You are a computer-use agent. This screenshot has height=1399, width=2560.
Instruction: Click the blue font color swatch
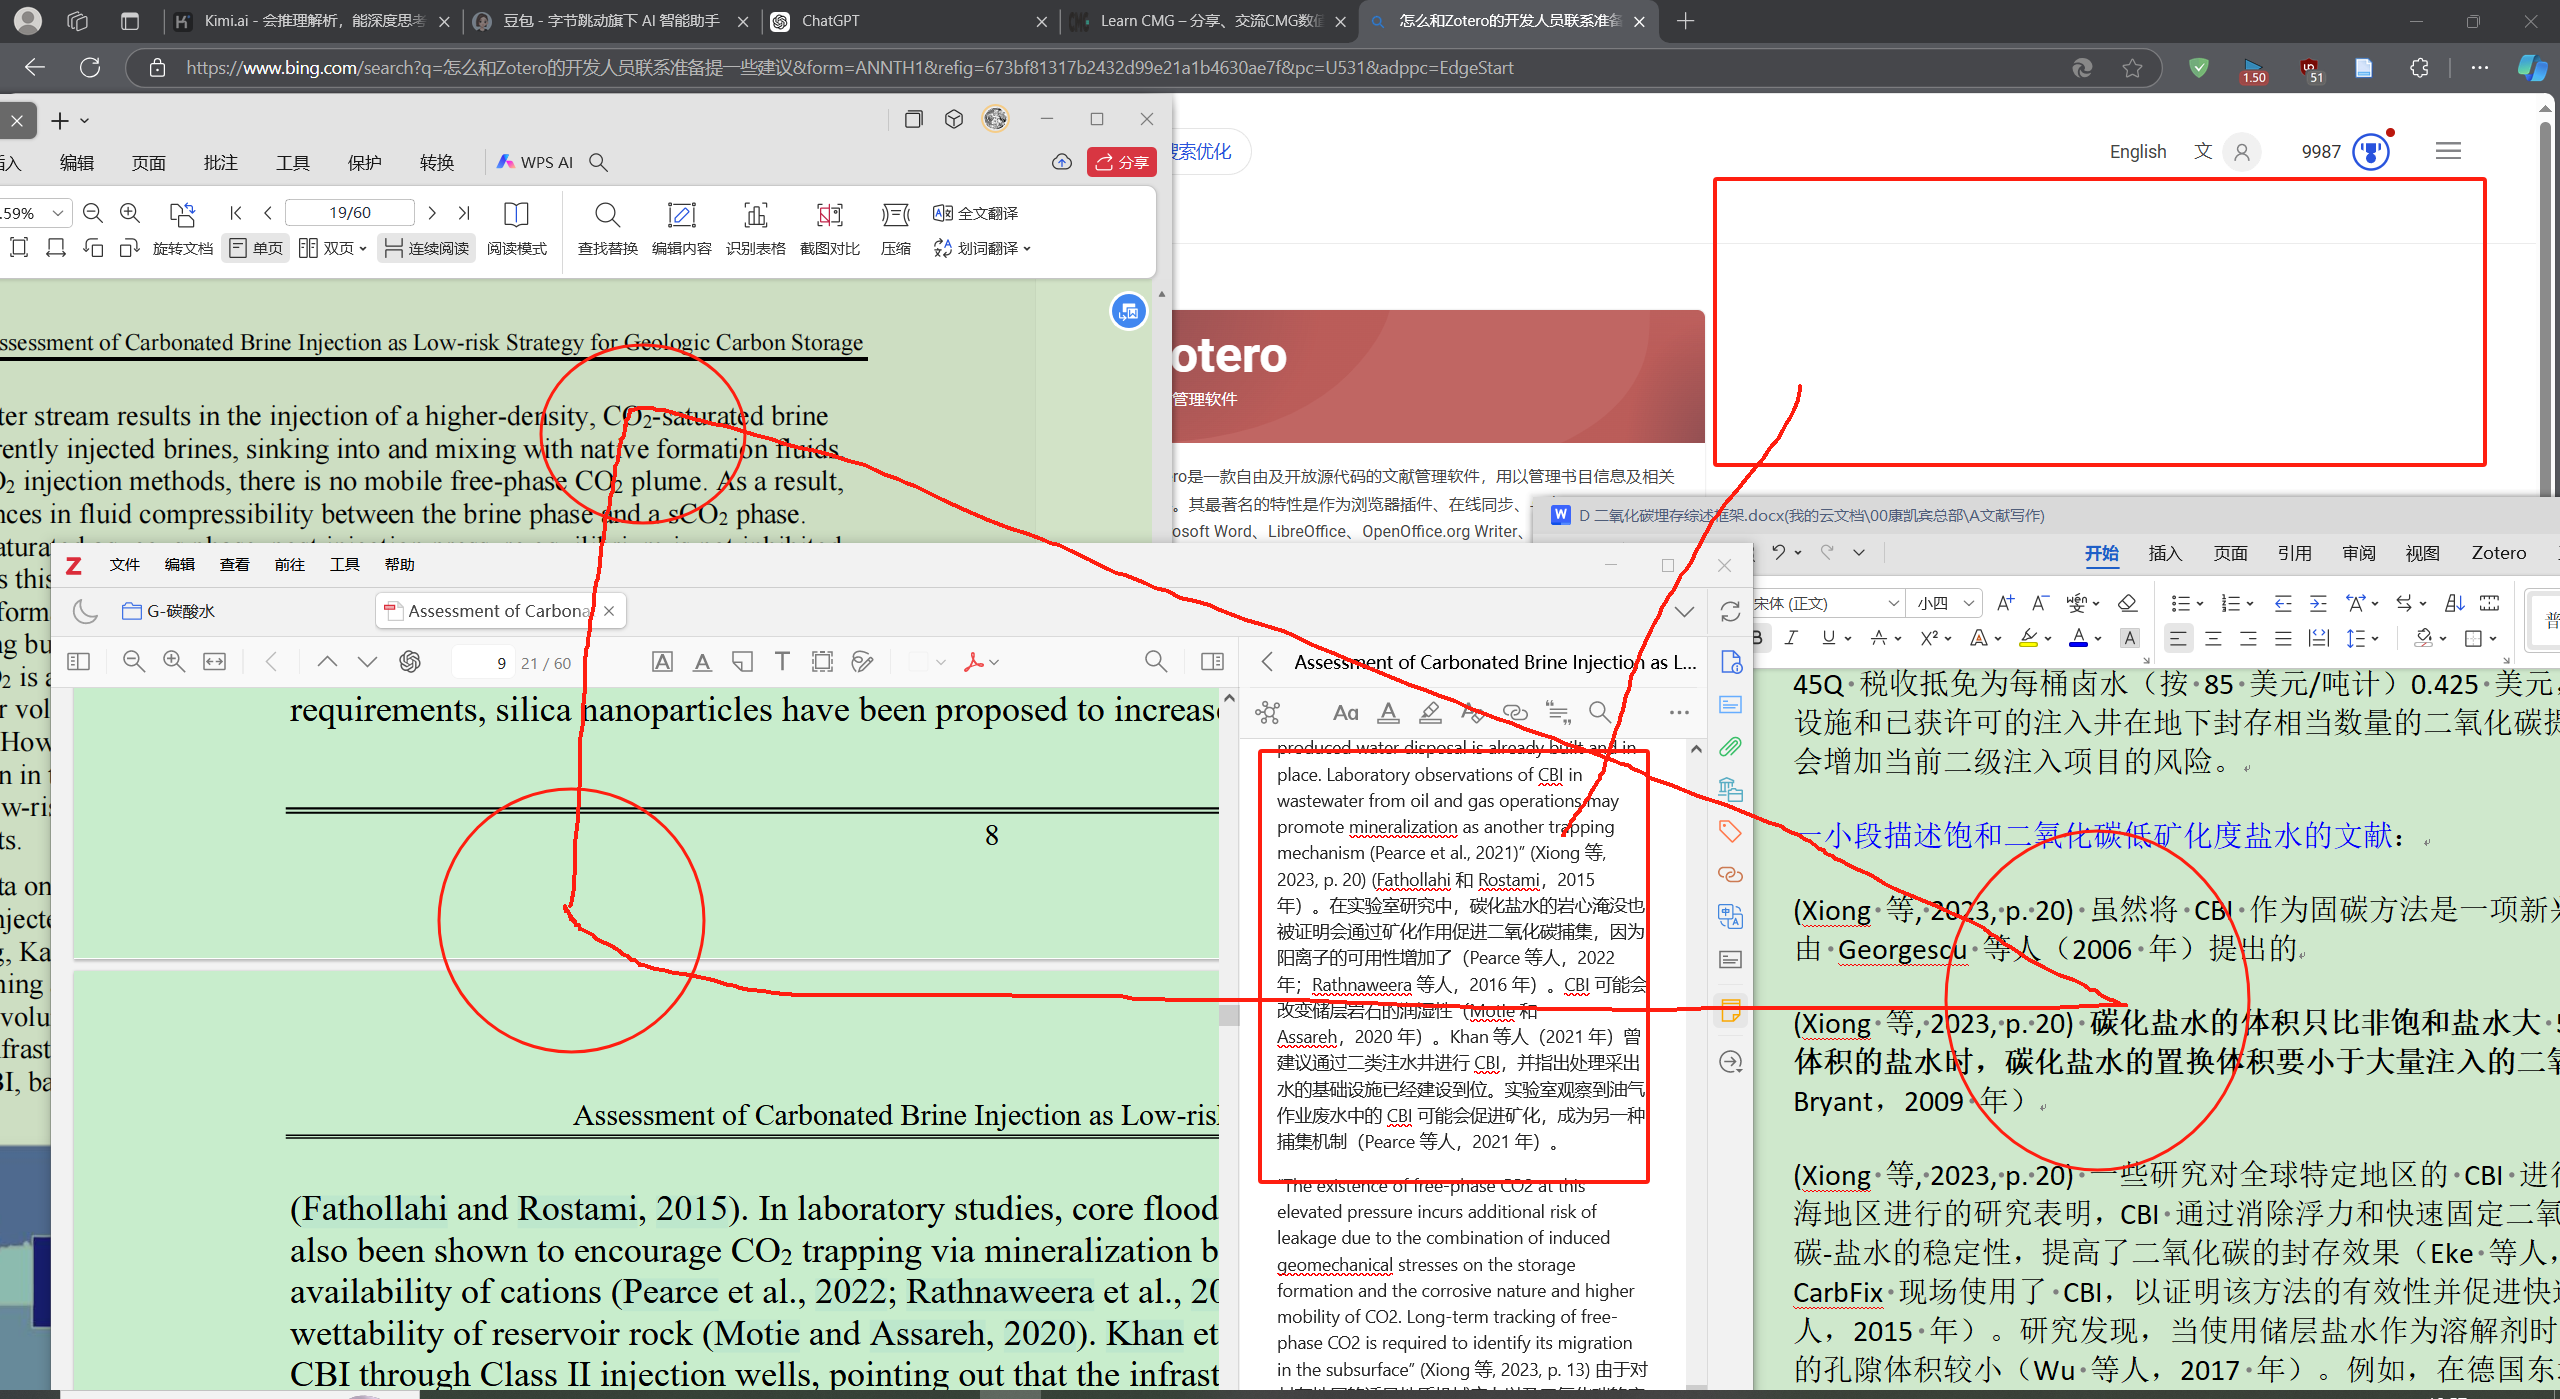point(2078,638)
